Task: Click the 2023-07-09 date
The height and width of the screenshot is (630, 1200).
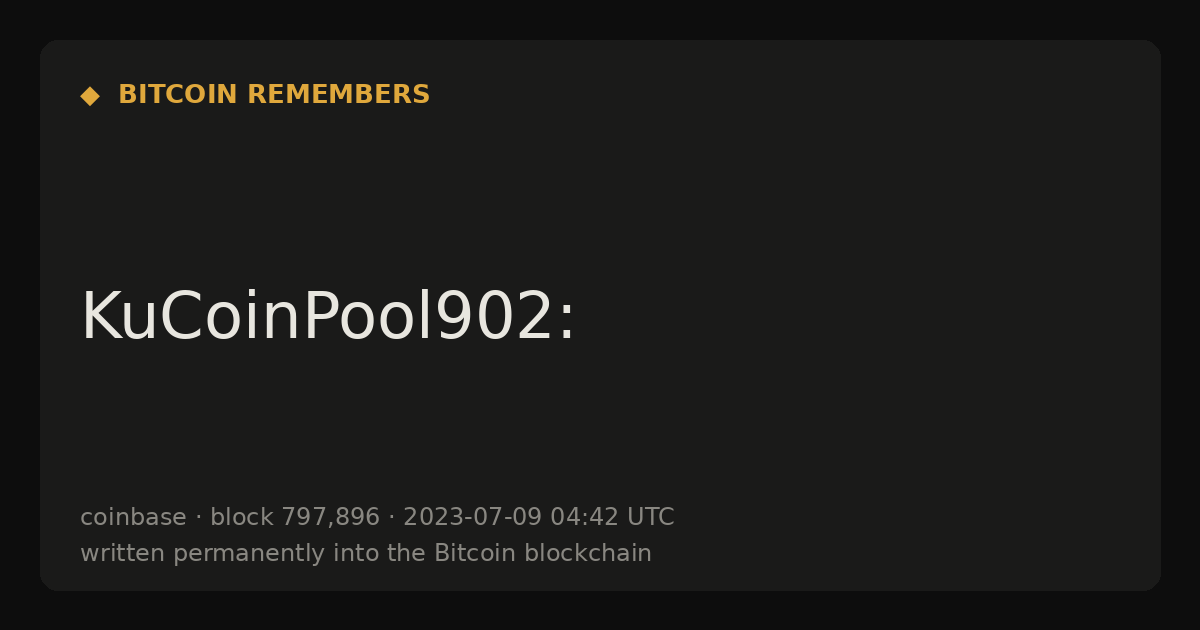Action: [x=472, y=517]
